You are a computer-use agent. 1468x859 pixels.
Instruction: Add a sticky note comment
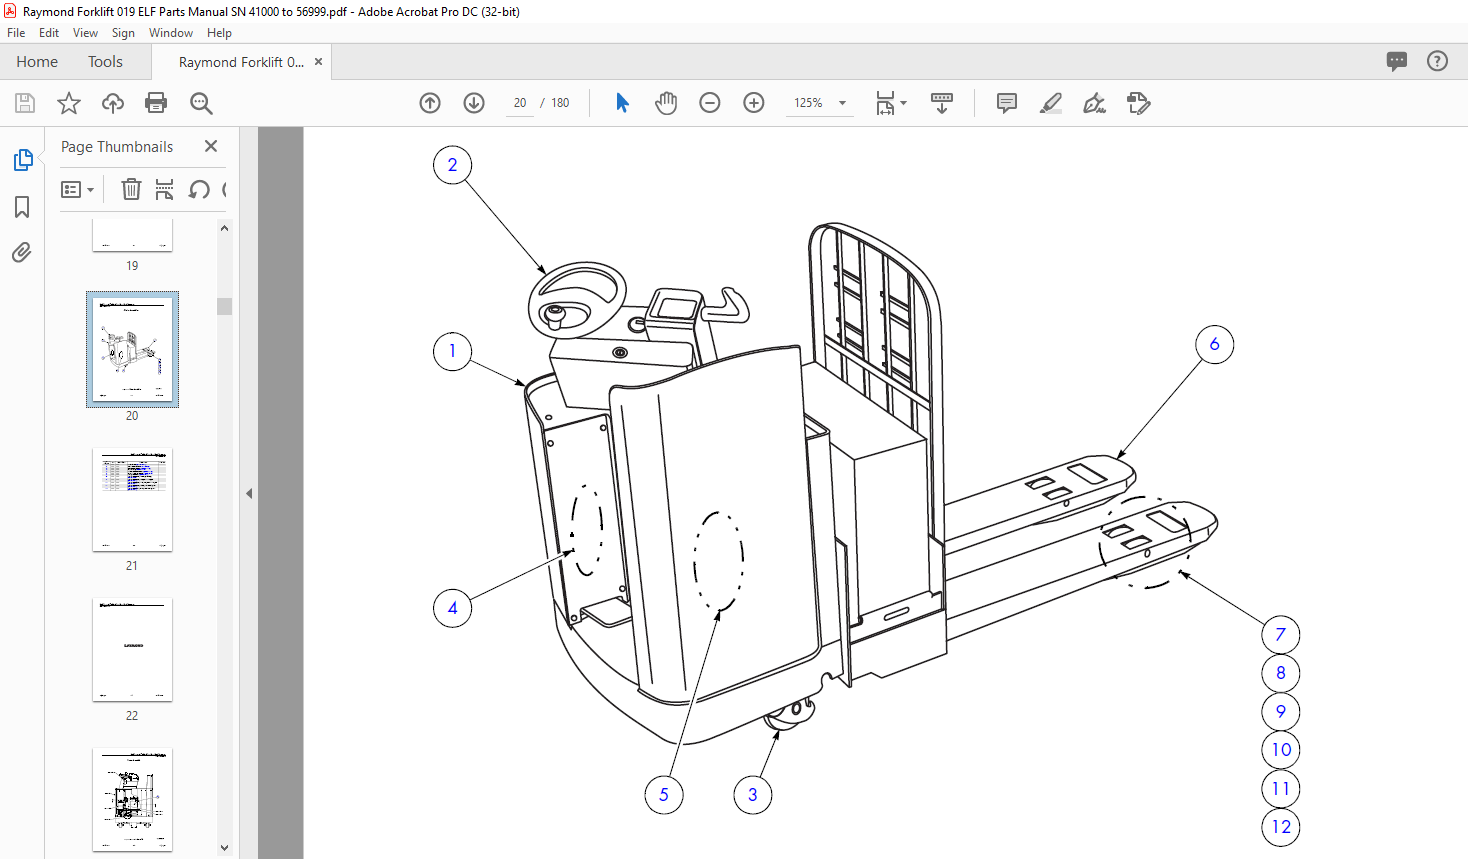1007,103
